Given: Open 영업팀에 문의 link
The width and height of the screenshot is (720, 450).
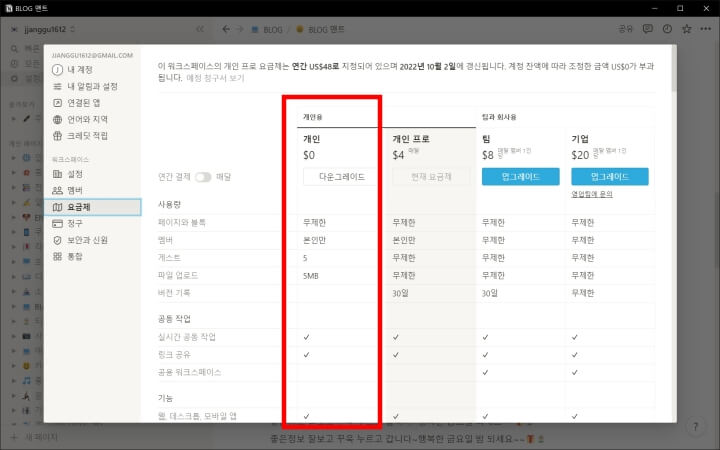Looking at the screenshot, I should click(592, 194).
